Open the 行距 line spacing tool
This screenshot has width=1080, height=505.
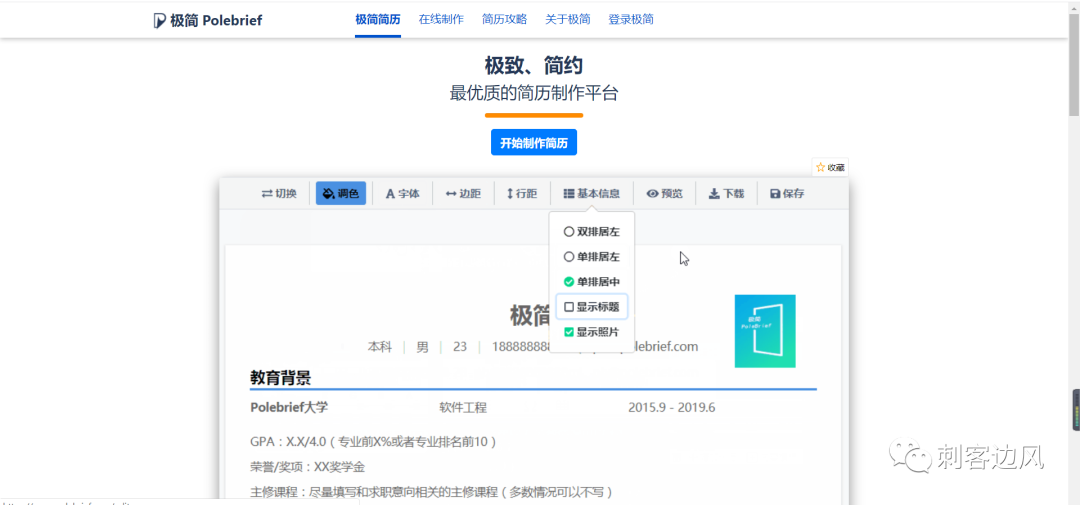(x=522, y=194)
